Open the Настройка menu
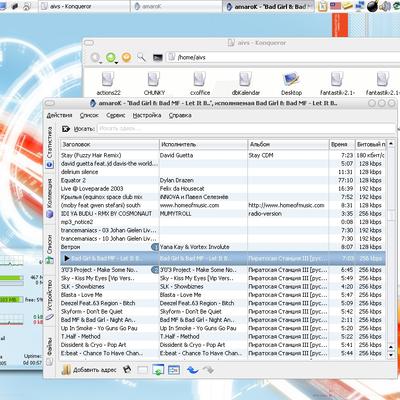The width and height of the screenshot is (400, 400). 147,115
